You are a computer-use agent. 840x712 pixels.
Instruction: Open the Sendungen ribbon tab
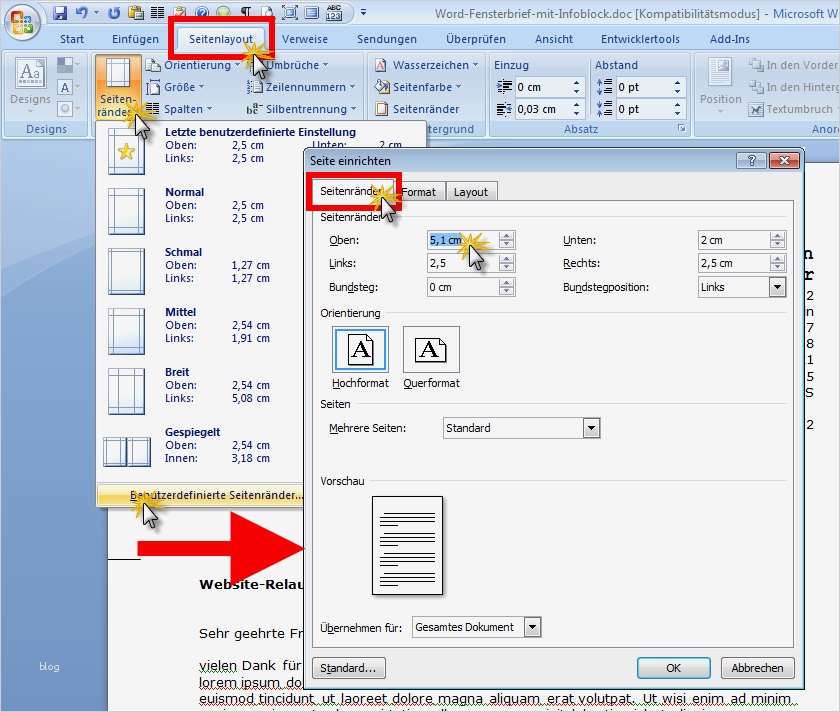pyautogui.click(x=387, y=39)
